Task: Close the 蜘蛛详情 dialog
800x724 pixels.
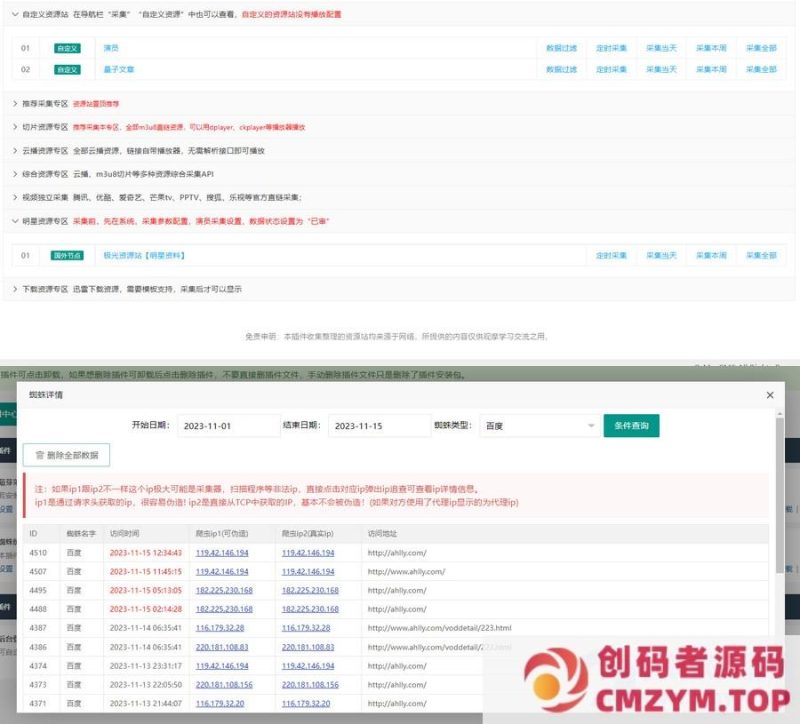Action: point(770,395)
